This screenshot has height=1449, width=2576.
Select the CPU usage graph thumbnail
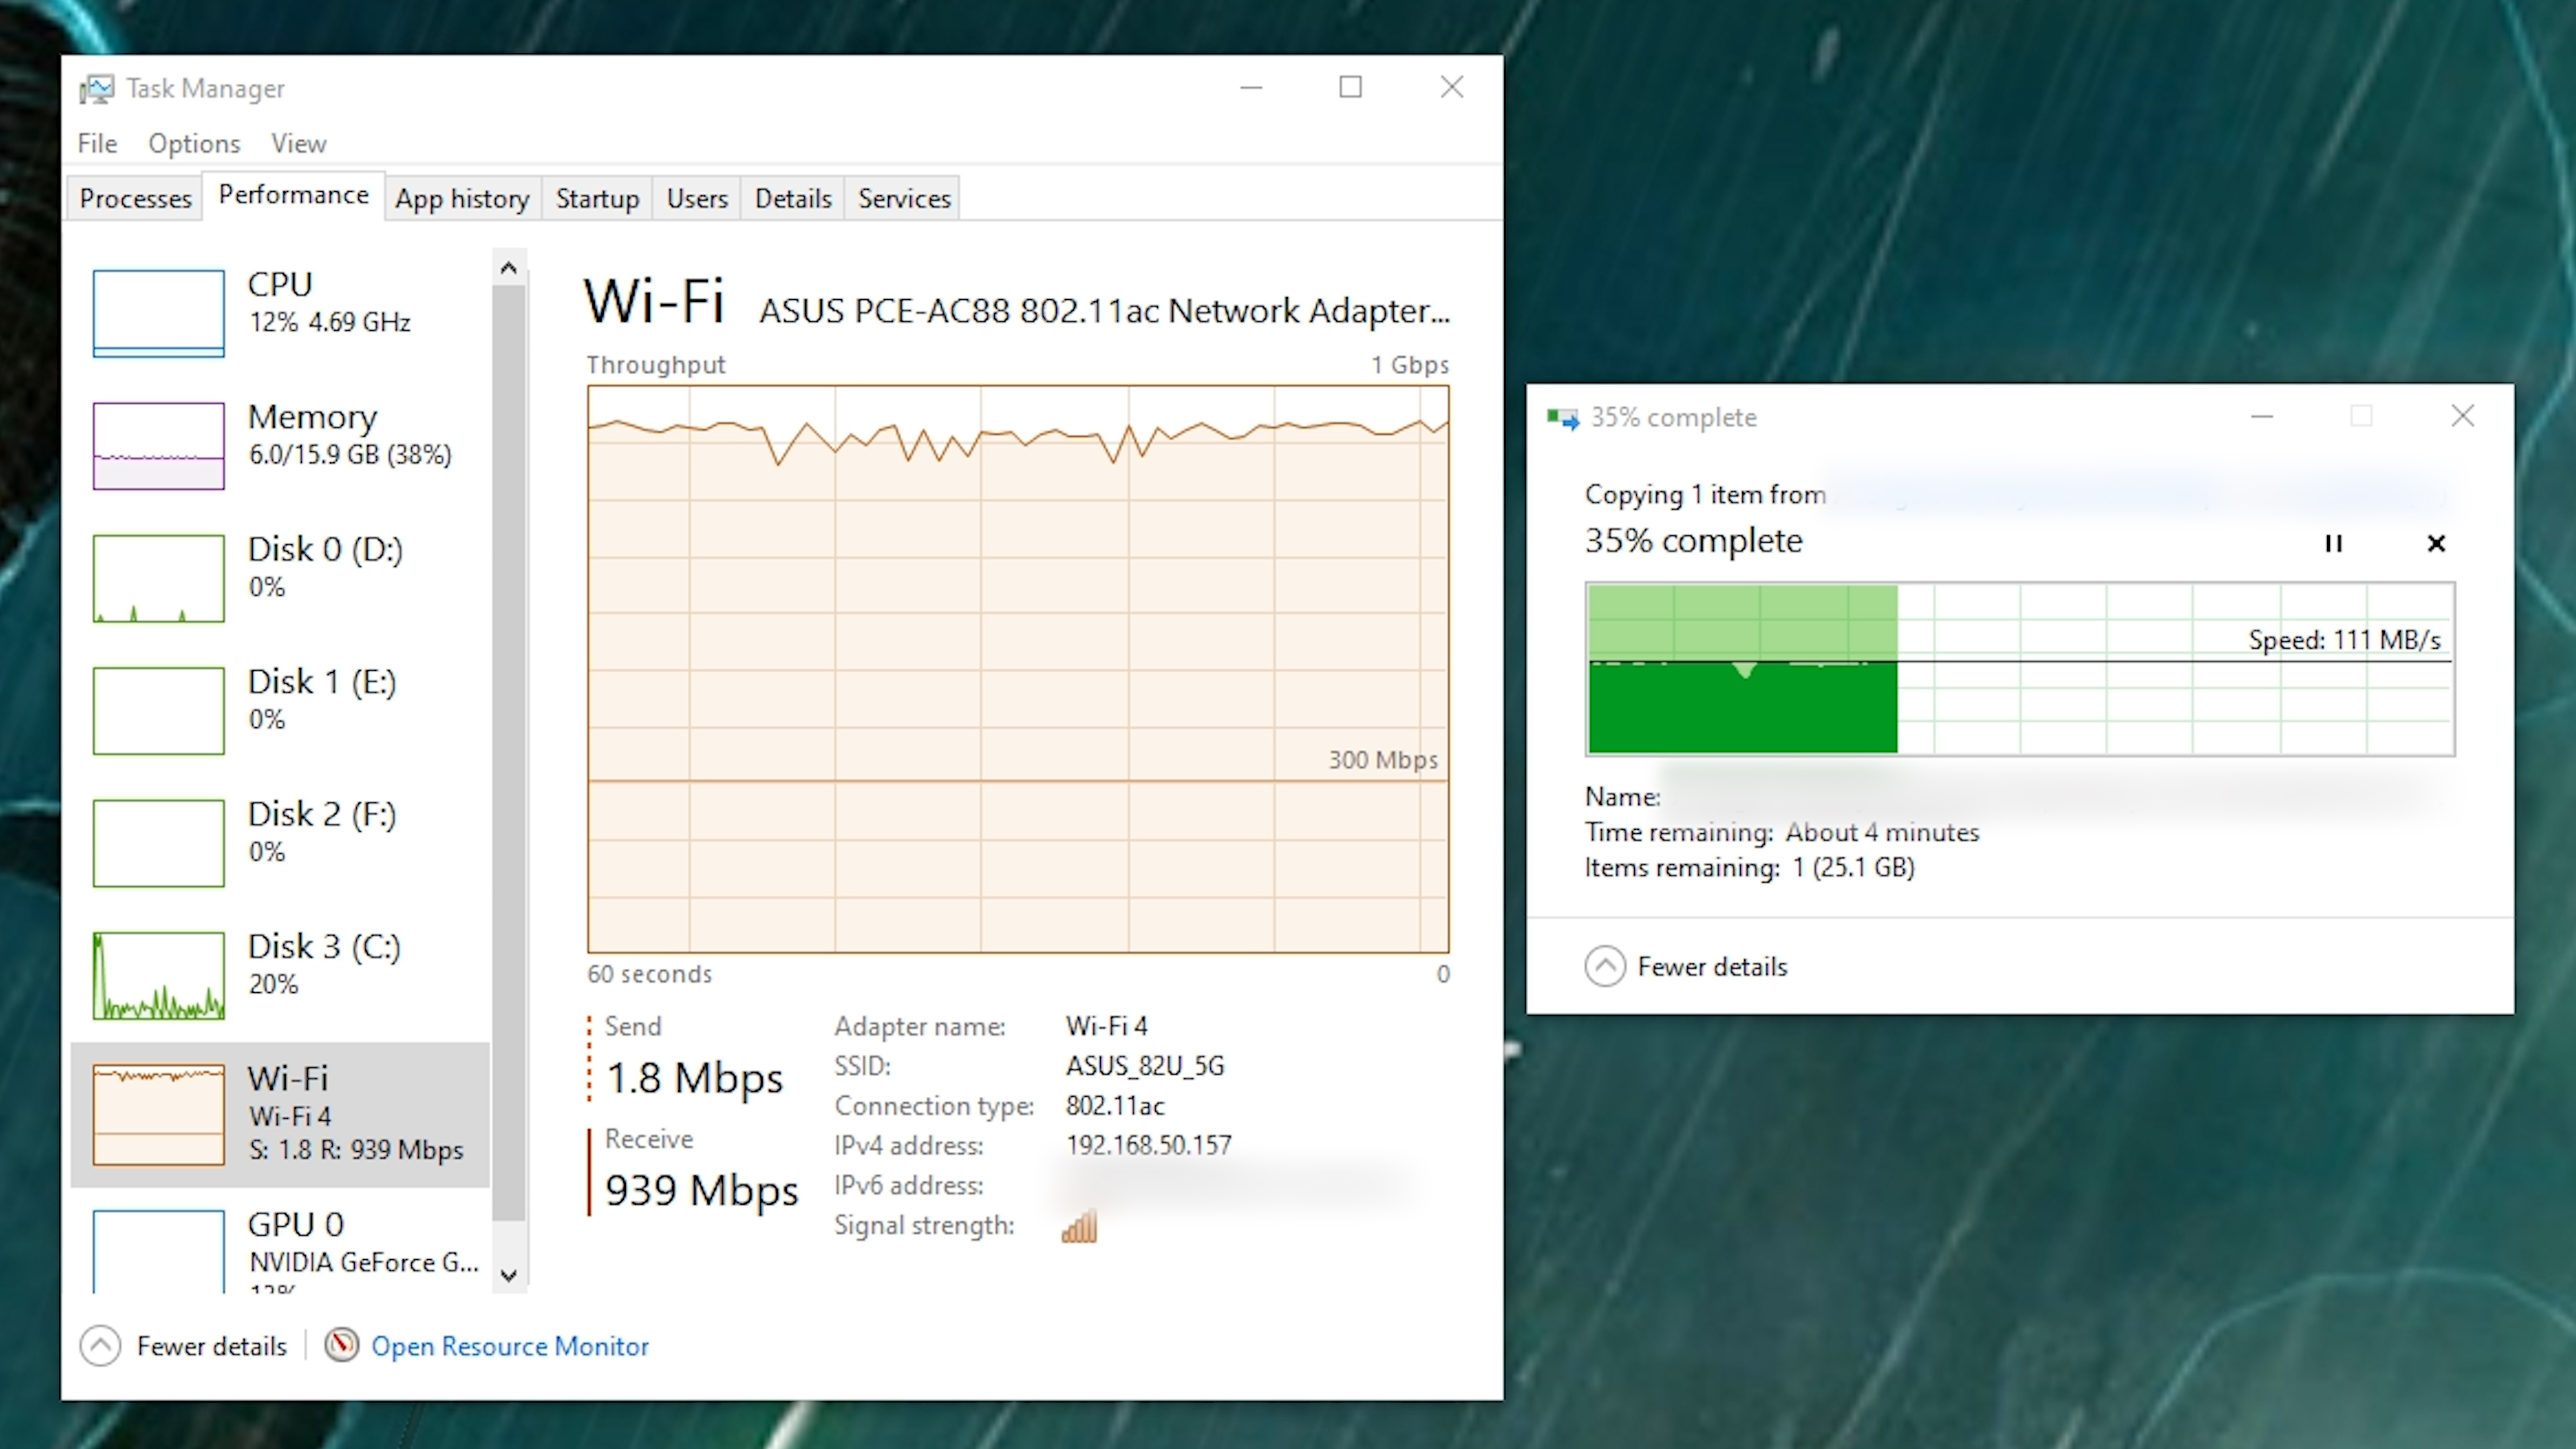(158, 313)
